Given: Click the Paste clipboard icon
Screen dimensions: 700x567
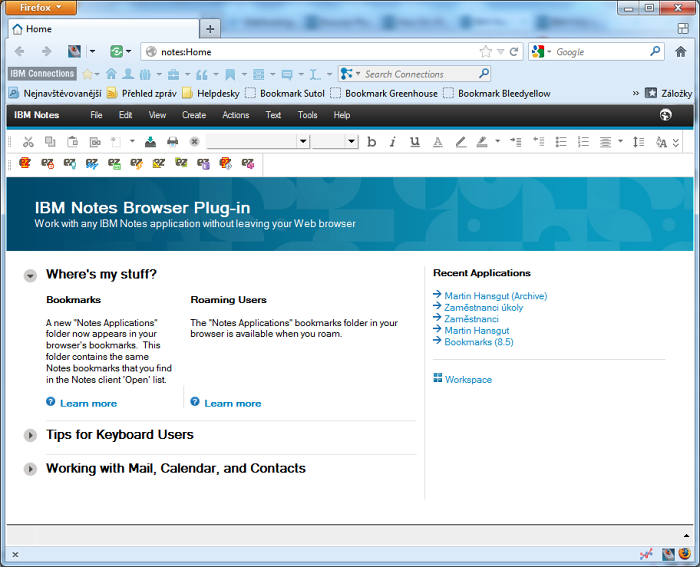Looking at the screenshot, I should (72, 142).
